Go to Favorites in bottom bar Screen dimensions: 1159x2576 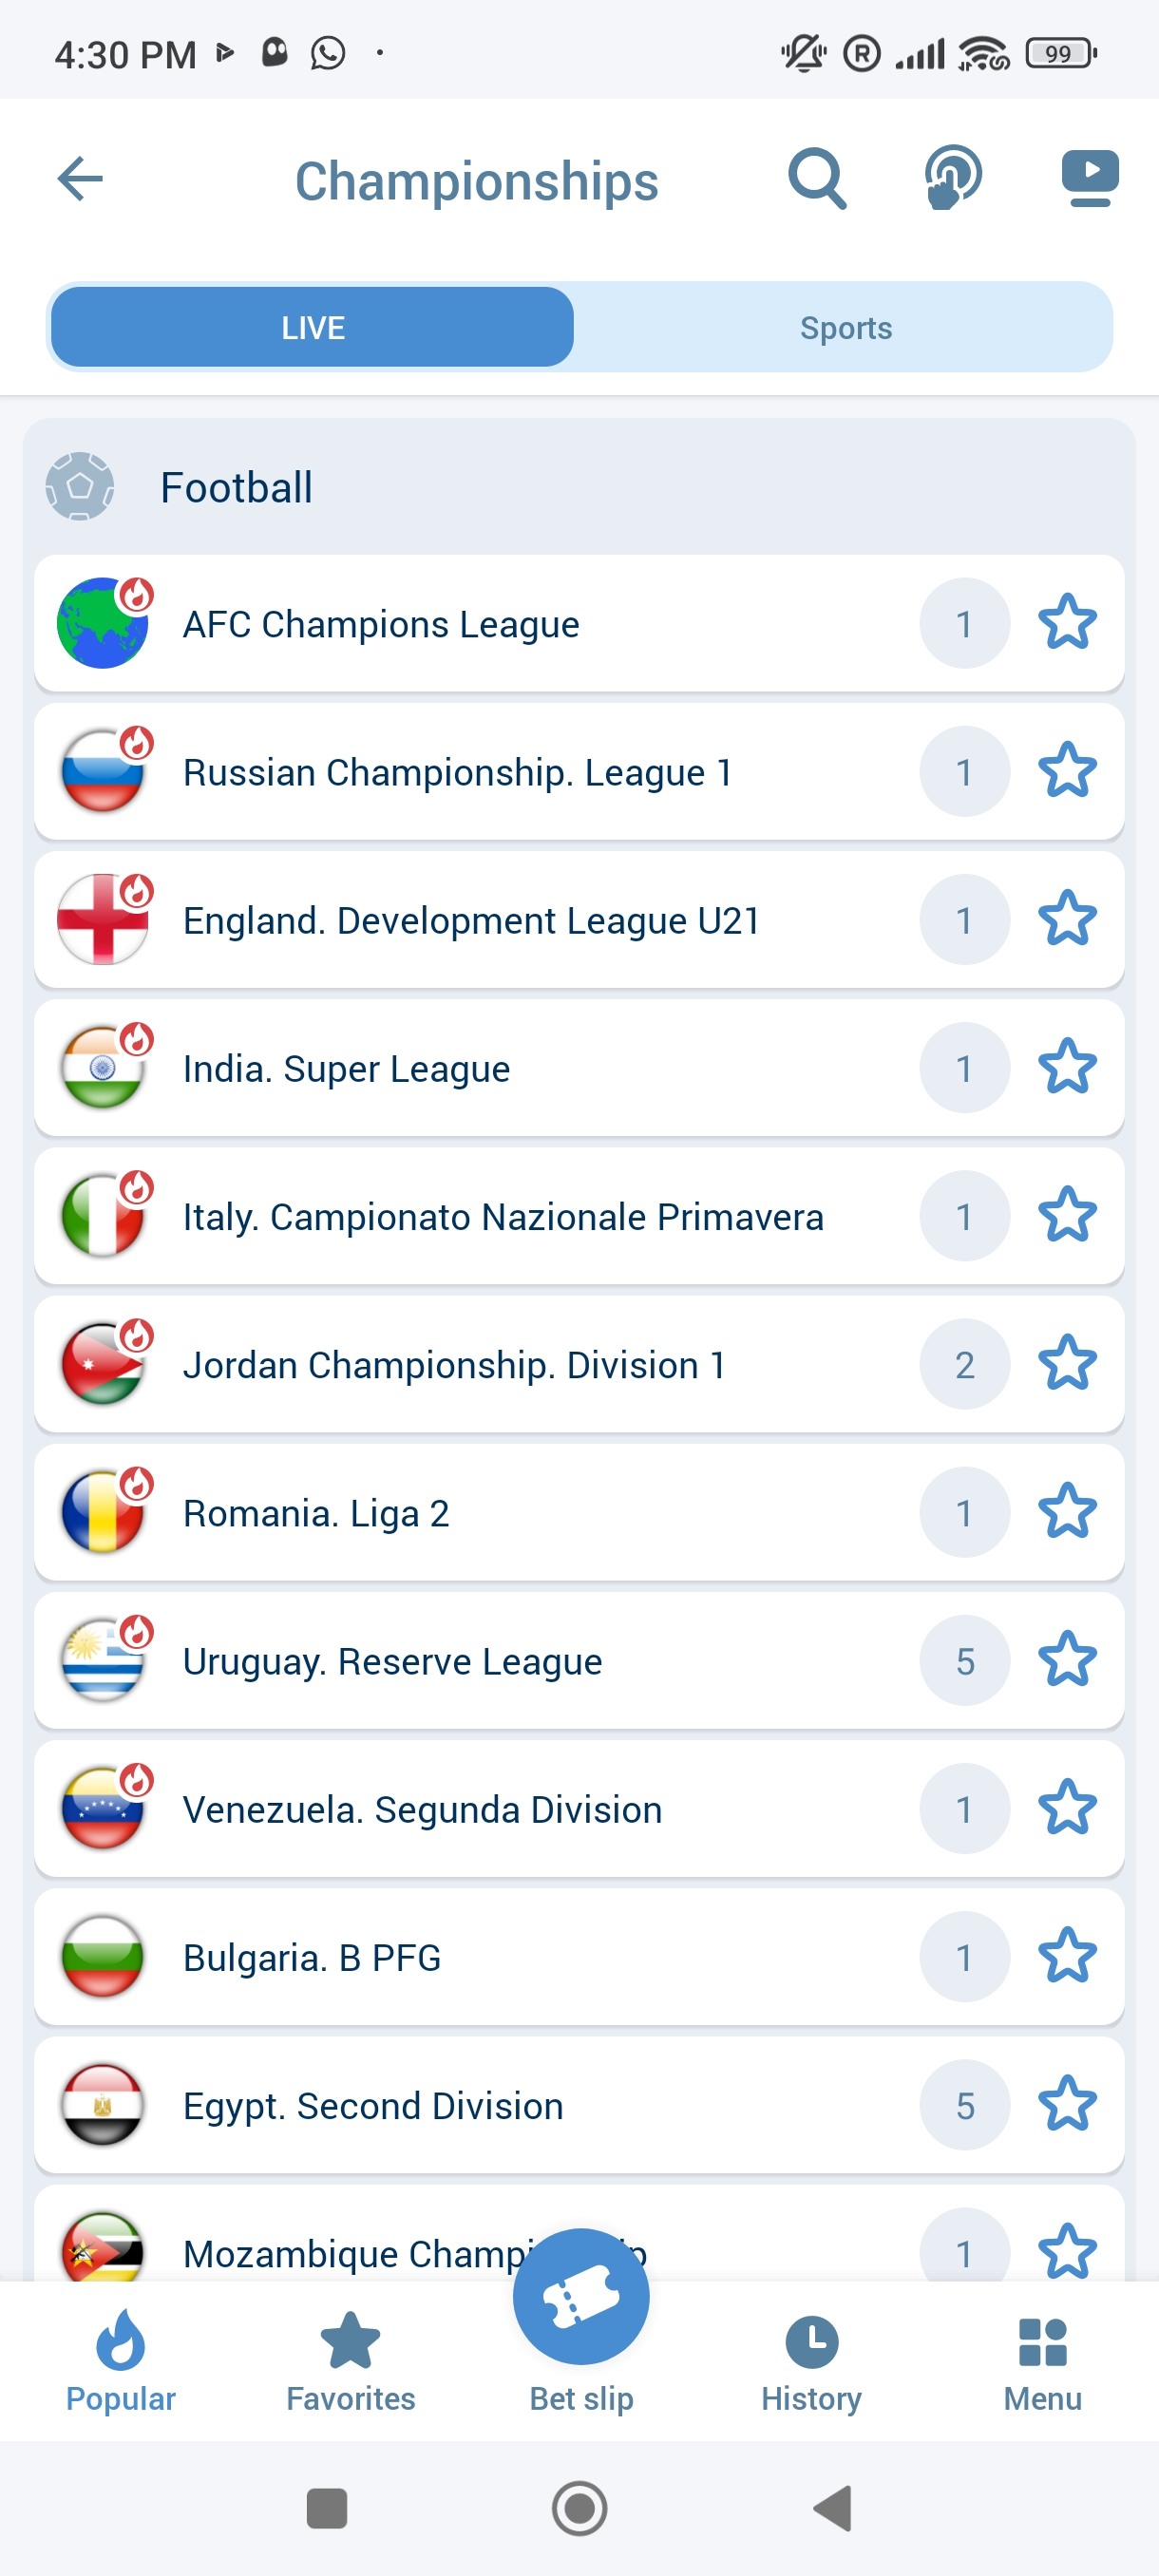pos(350,2360)
